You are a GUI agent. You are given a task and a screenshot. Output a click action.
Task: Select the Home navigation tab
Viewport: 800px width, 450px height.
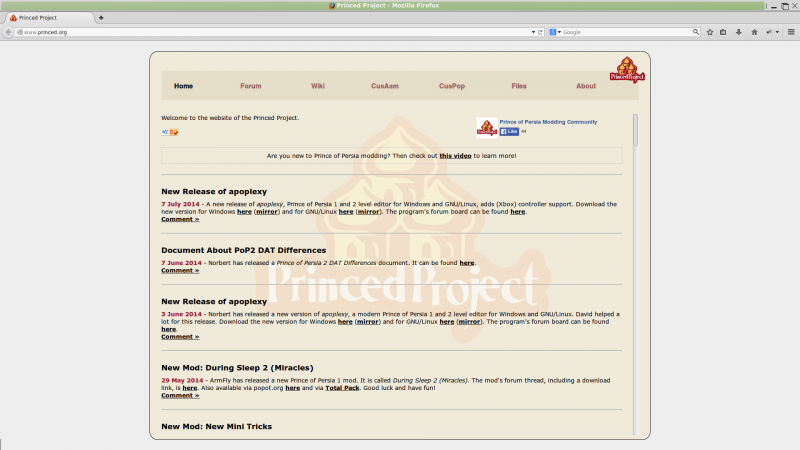183,86
